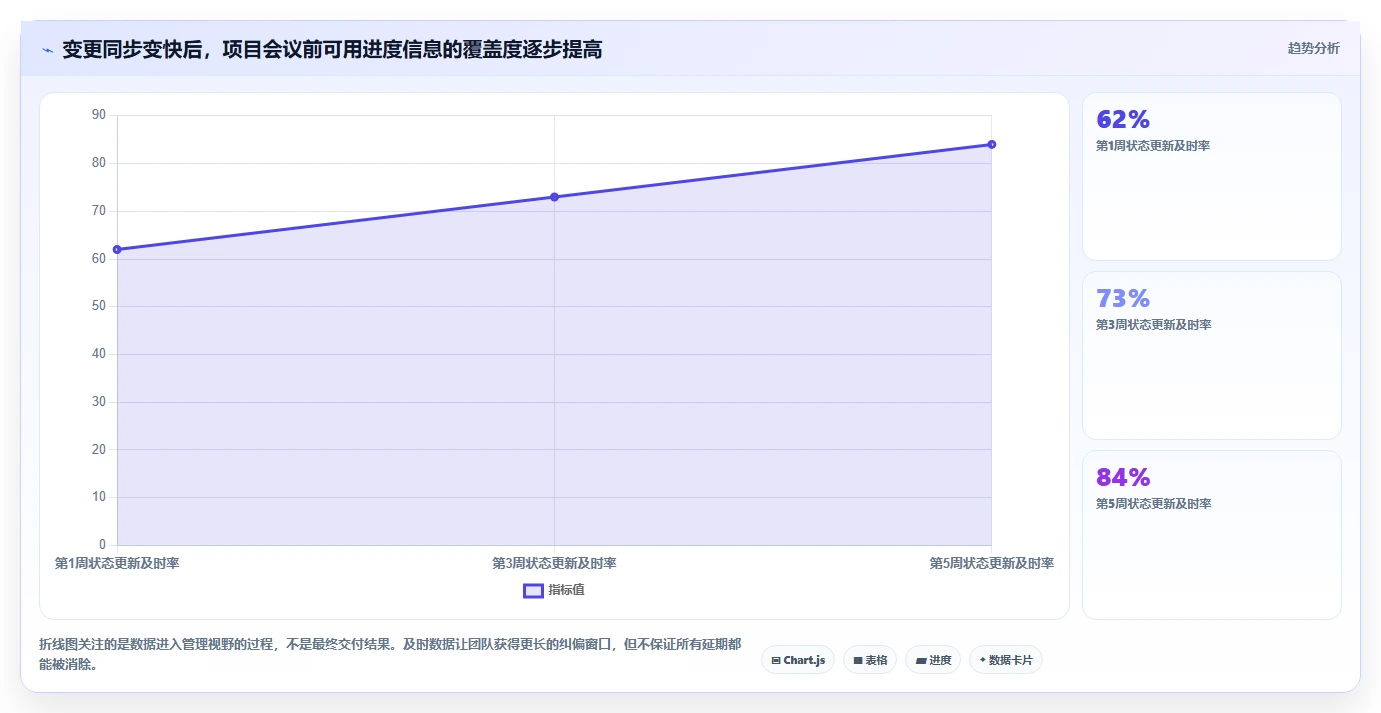Open the 62% 第1周状态更新及时率 card
Viewport: 1381px width, 713px height.
(x=1211, y=177)
